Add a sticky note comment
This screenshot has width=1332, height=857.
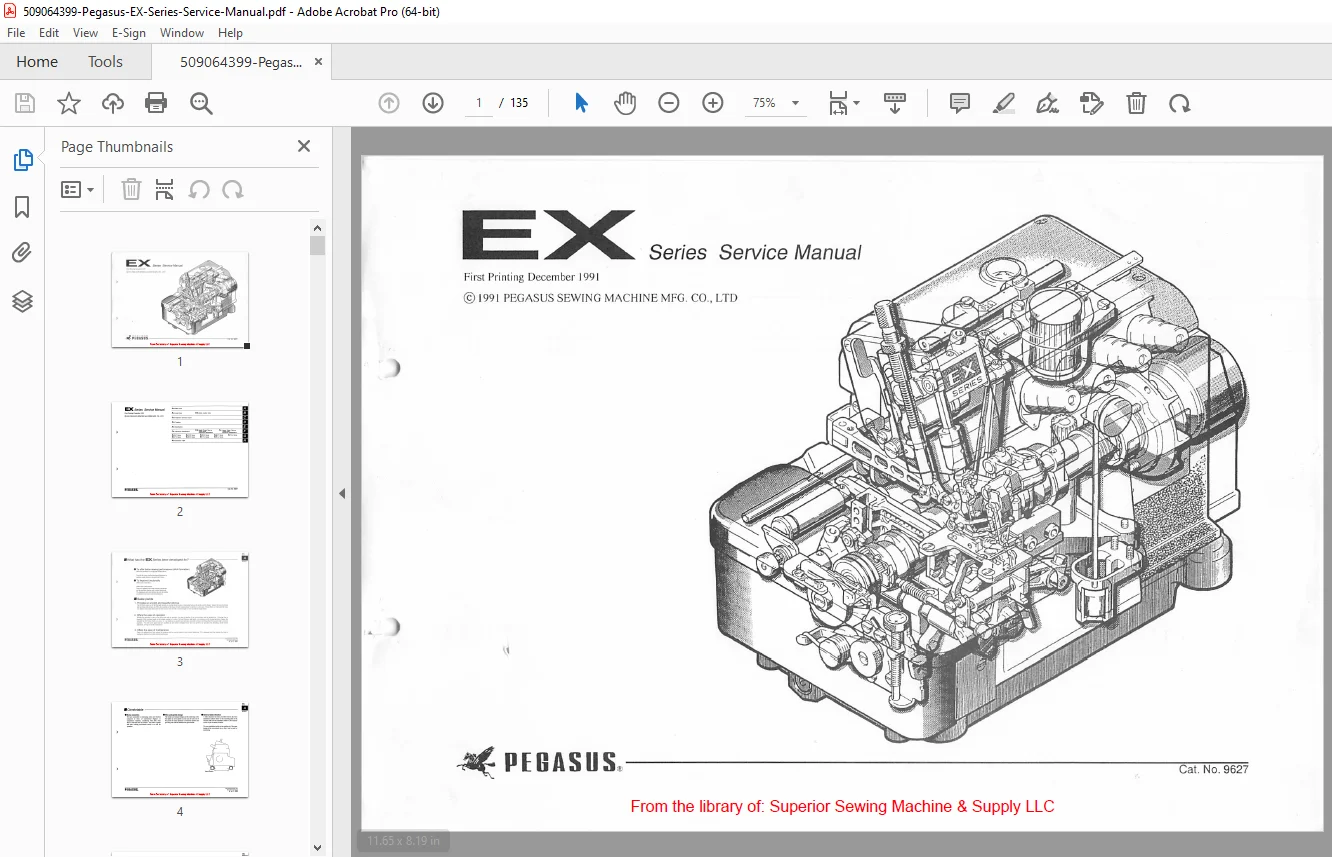(x=960, y=103)
